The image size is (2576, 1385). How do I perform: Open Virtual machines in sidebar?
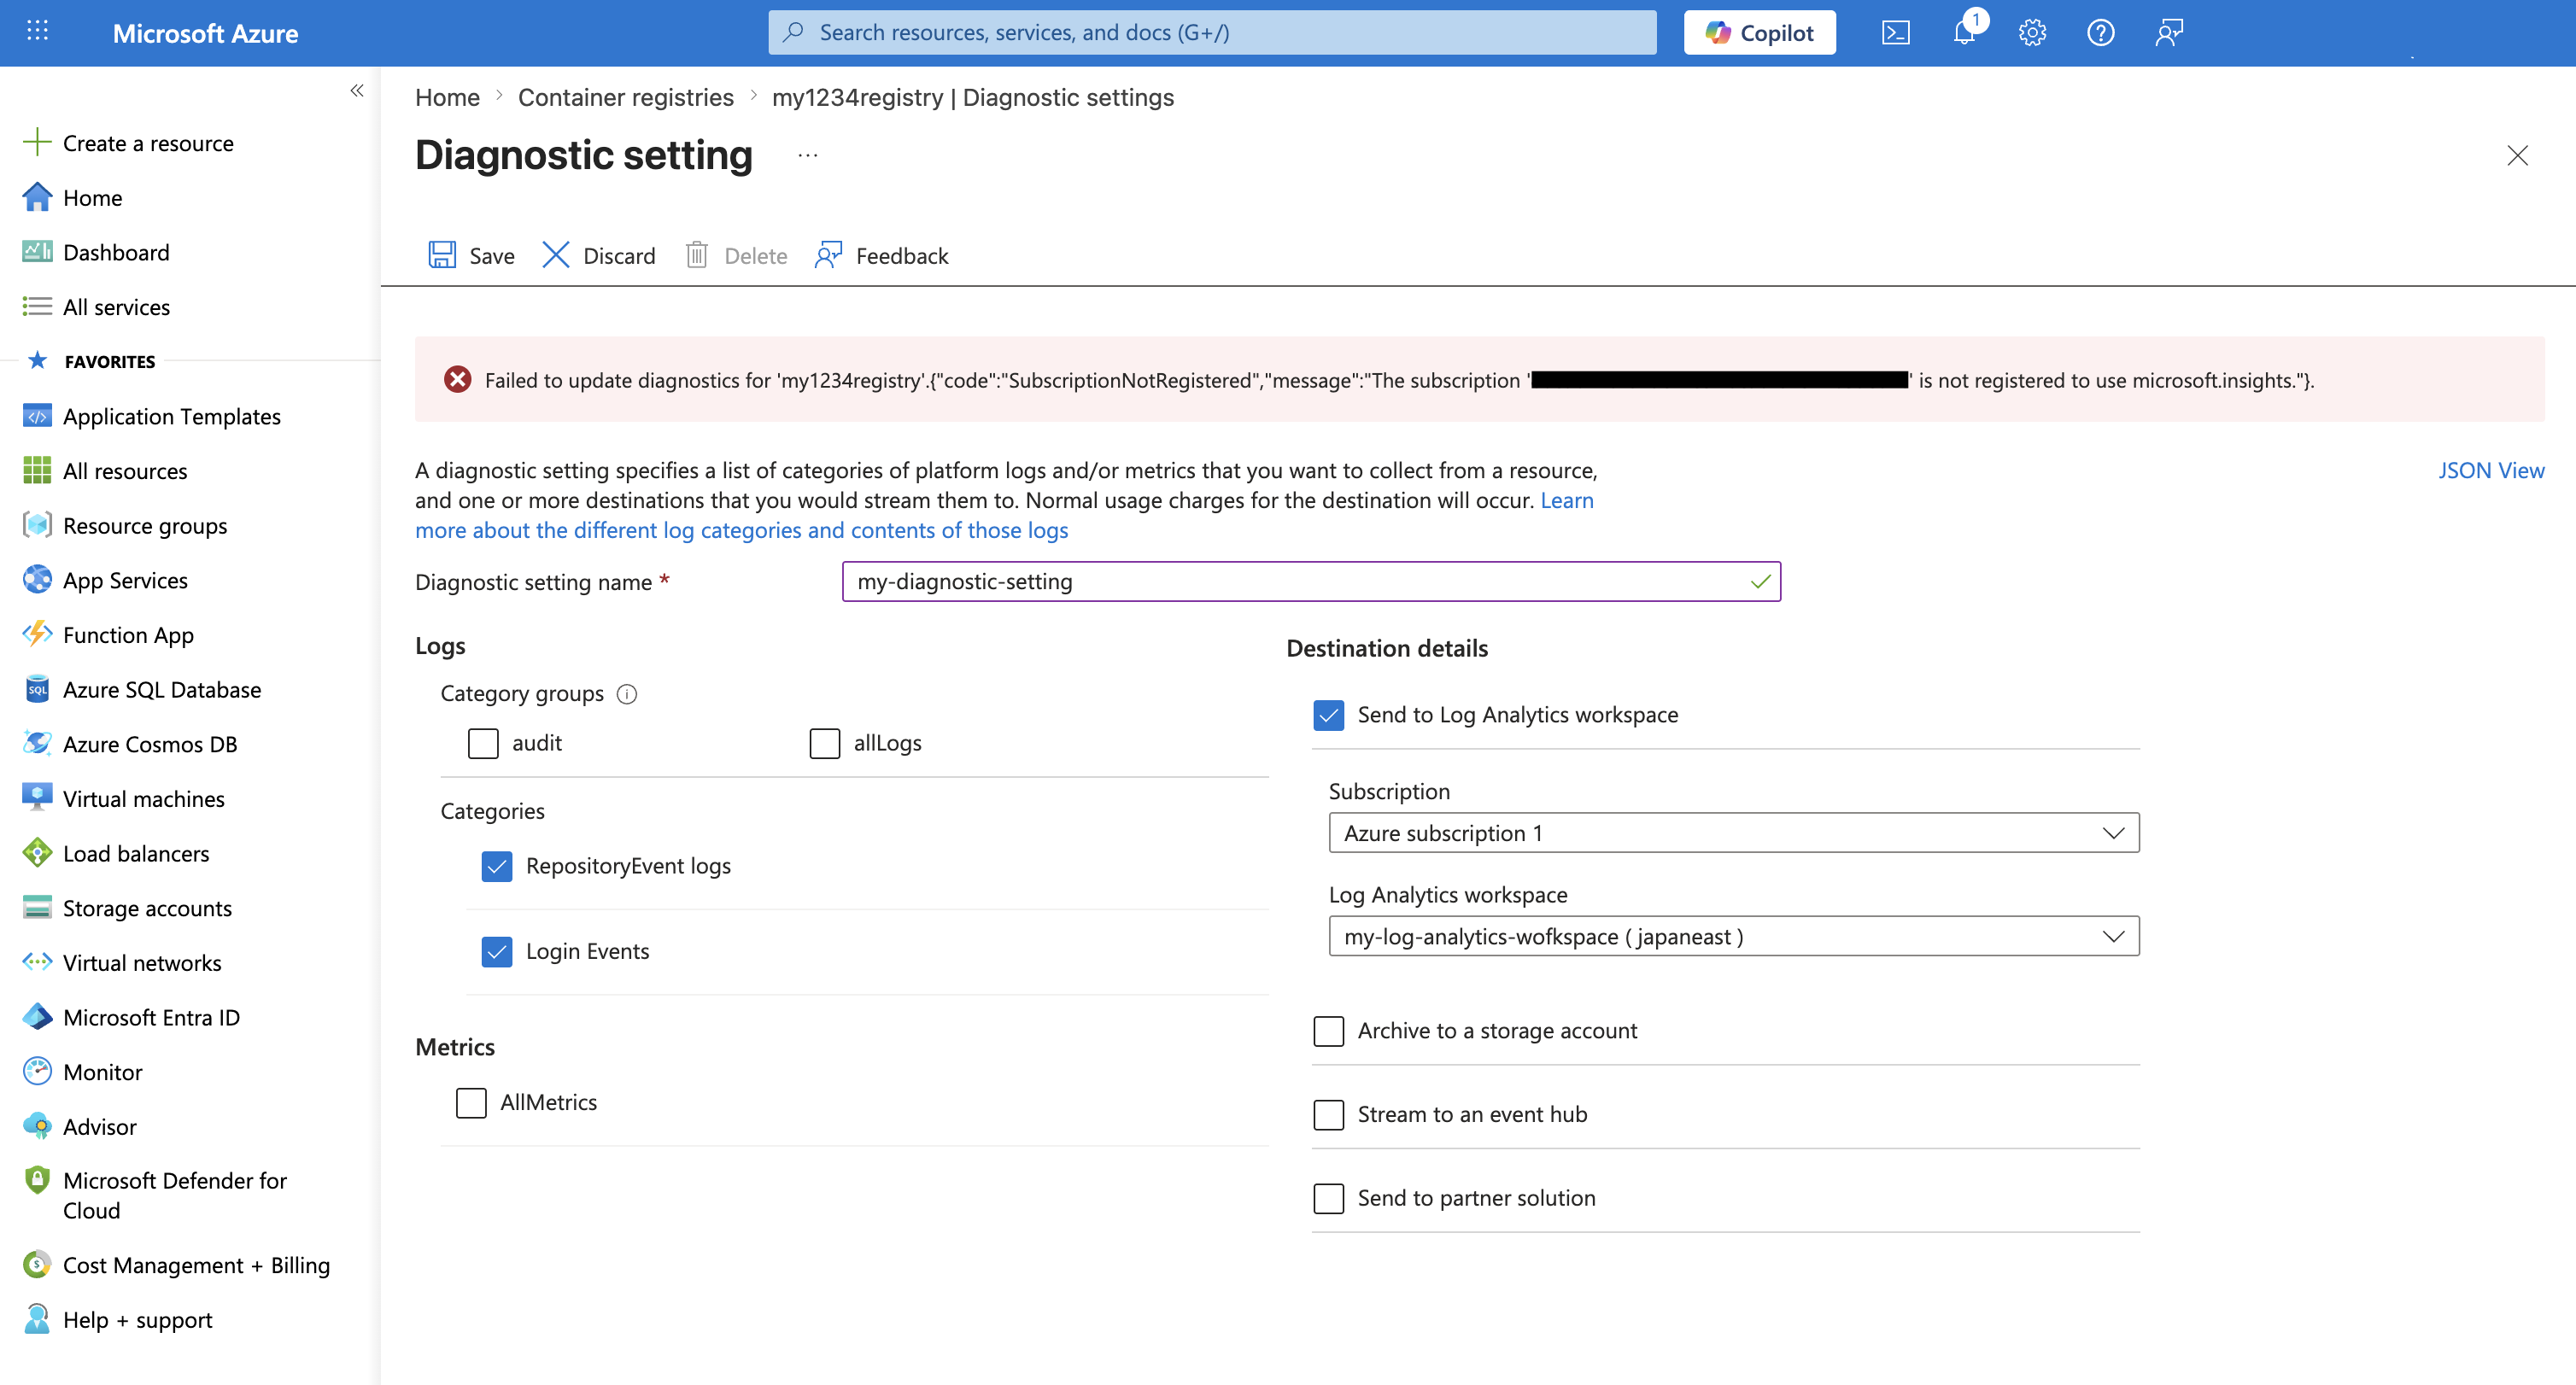(x=143, y=799)
